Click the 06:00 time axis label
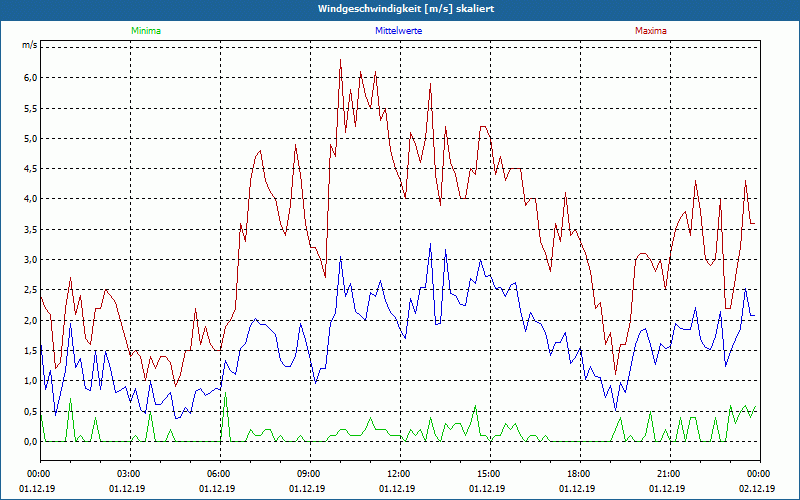800x500 pixels. (x=220, y=474)
